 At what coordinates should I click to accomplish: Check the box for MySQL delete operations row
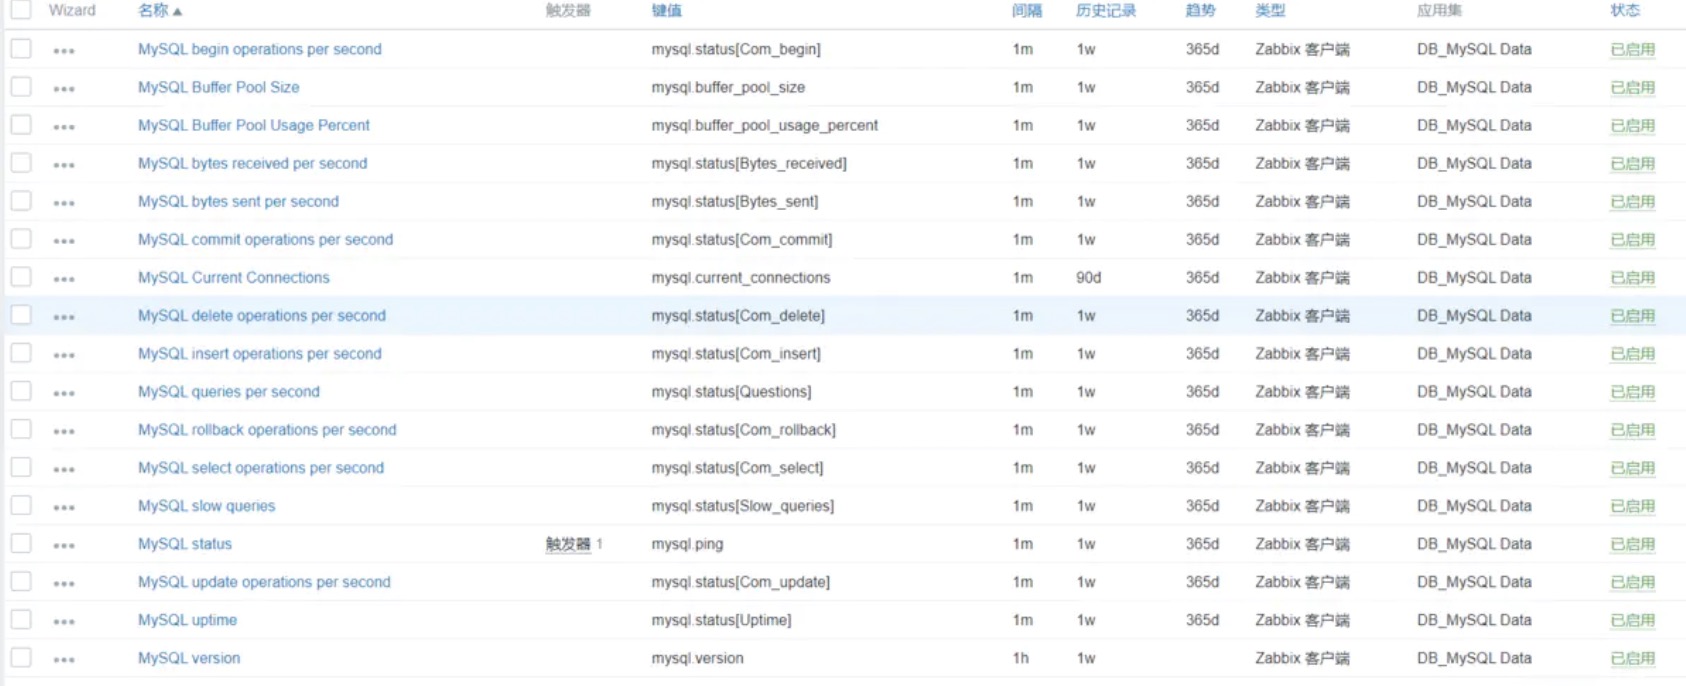(x=21, y=315)
